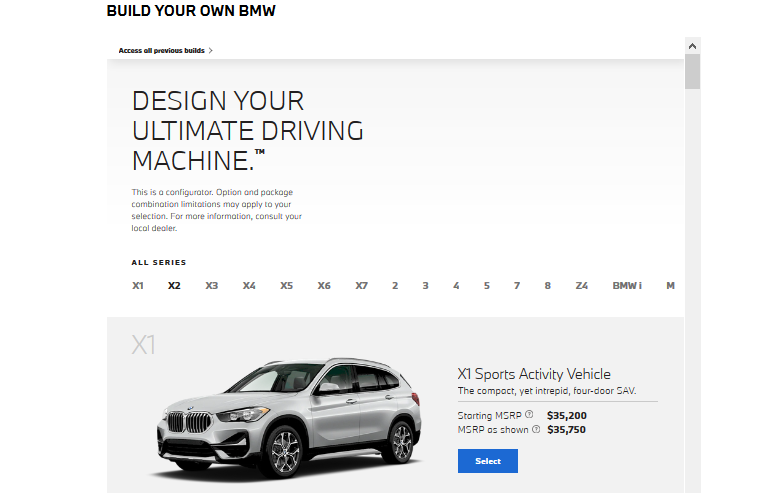Screen dimensions: 782x493
Task: Choose the 8 series tab
Action: click(548, 286)
